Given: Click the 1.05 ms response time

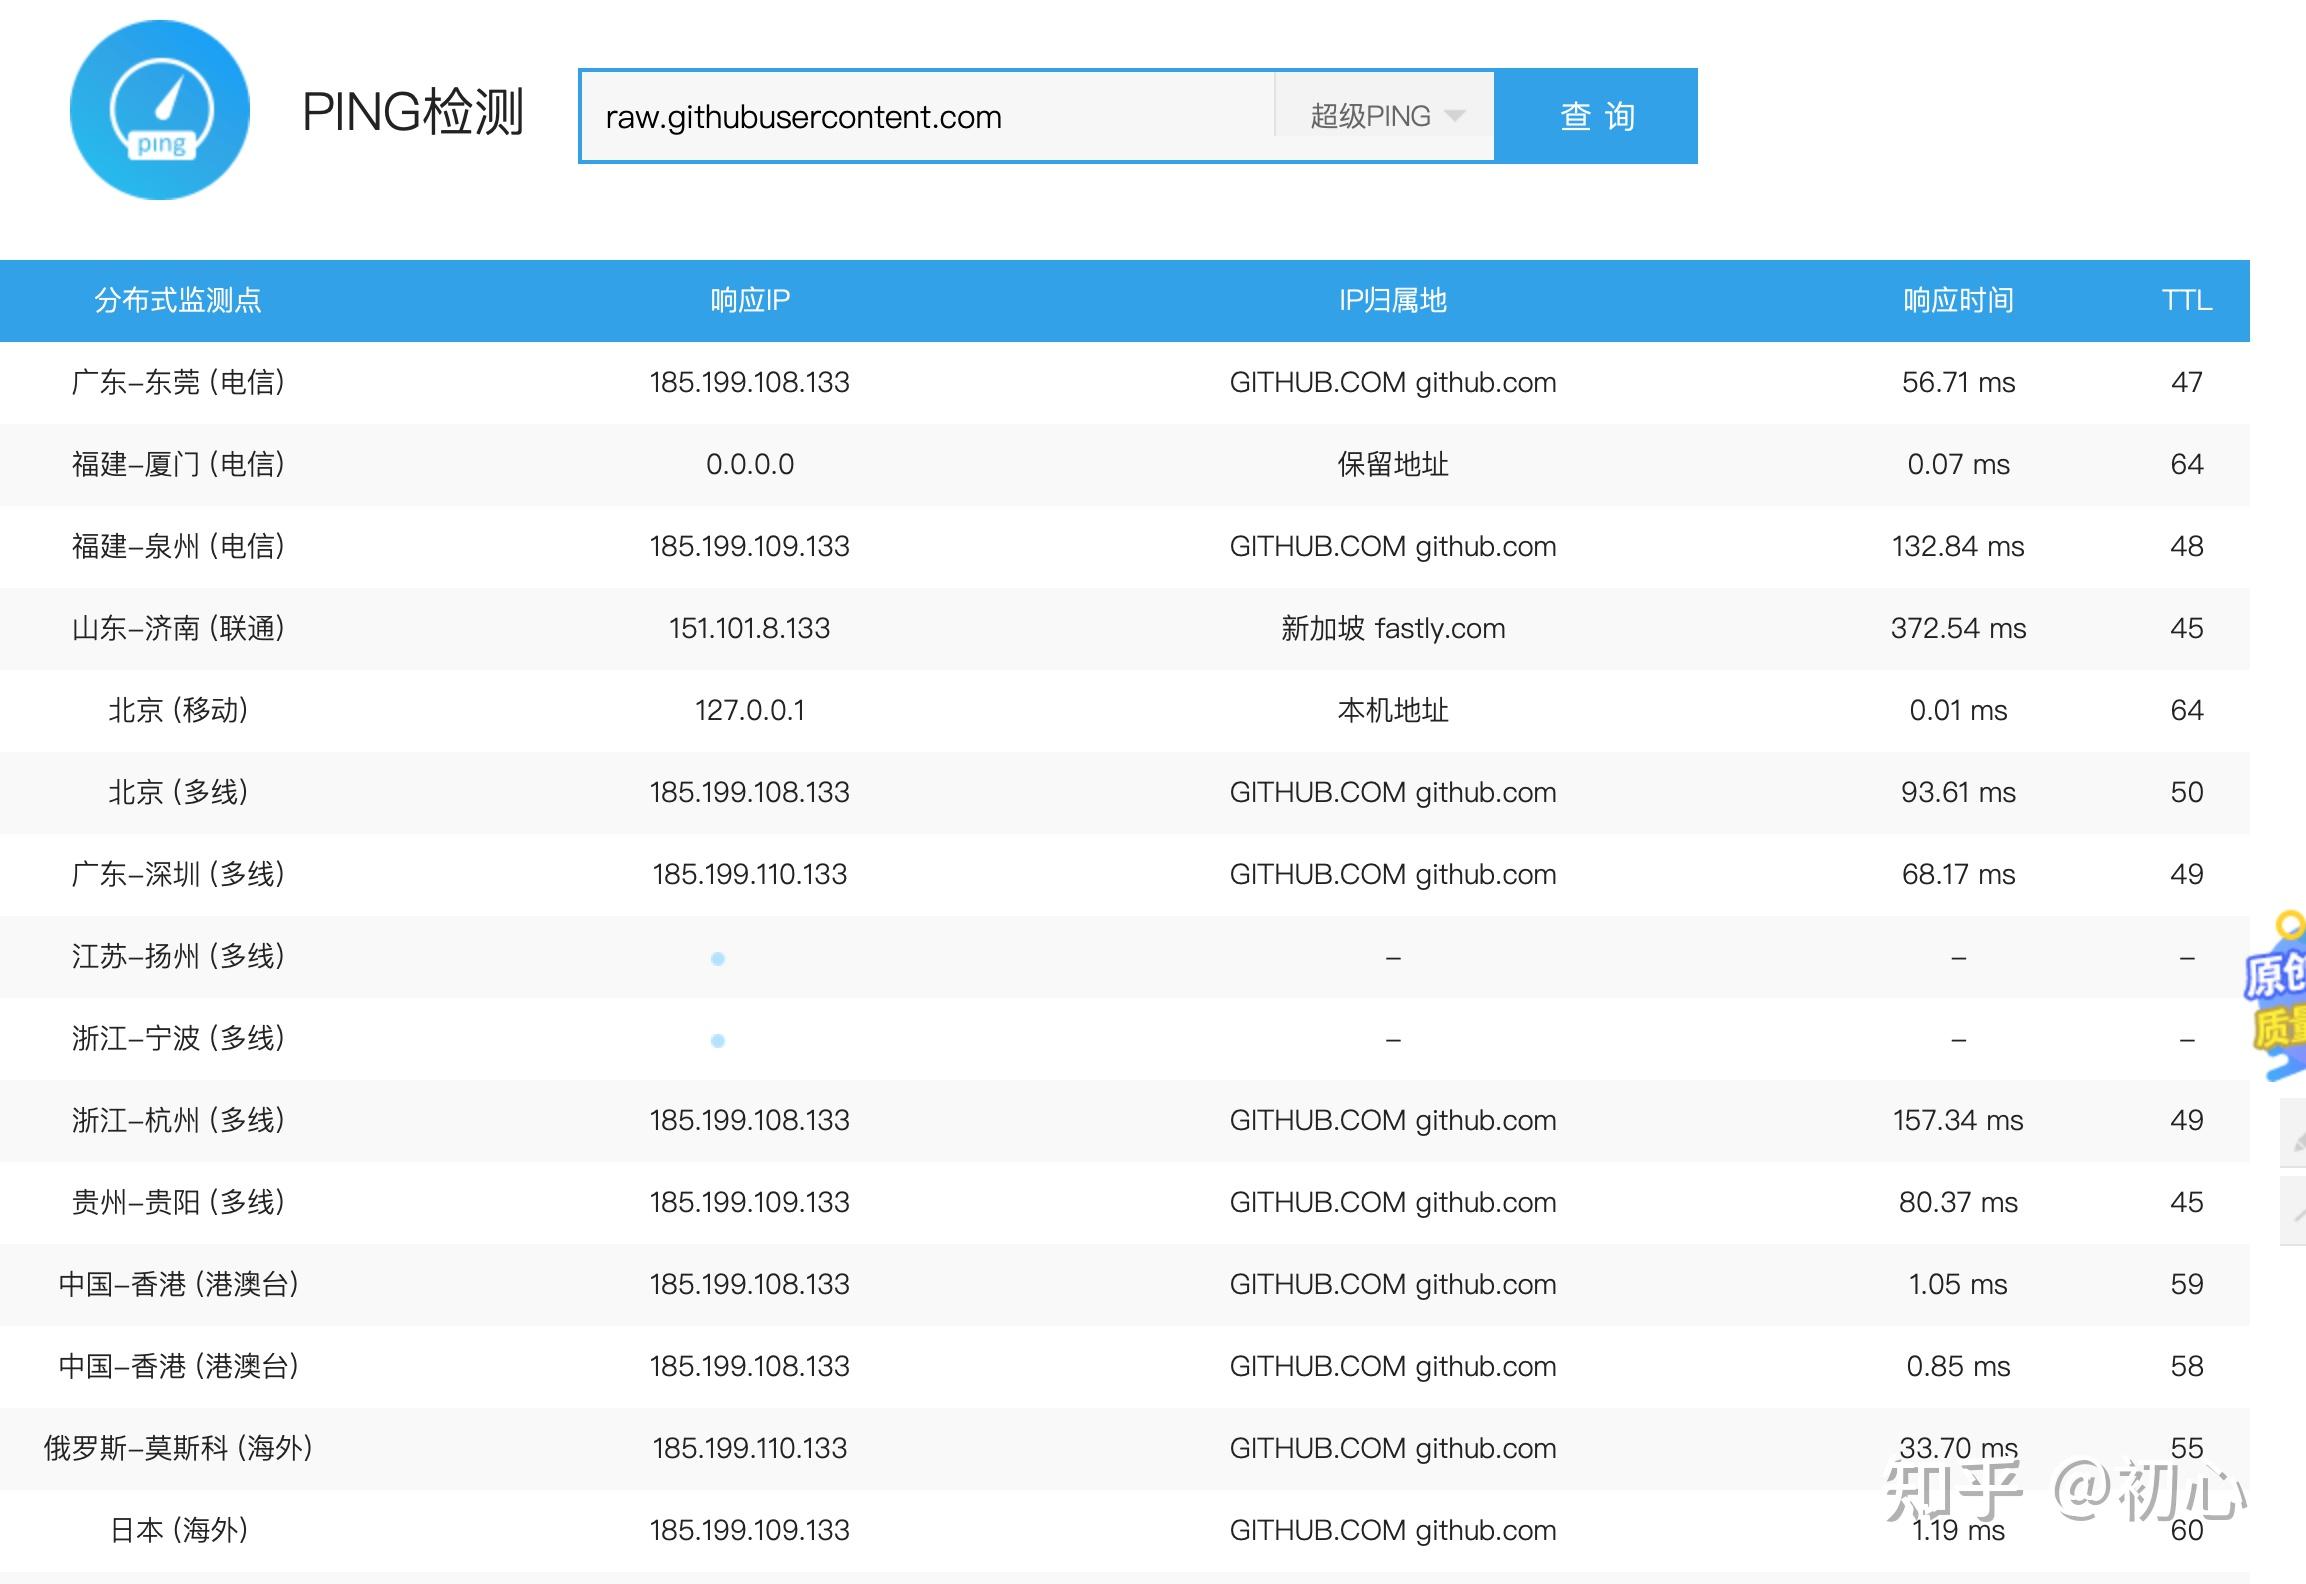Looking at the screenshot, I should point(1958,1284).
